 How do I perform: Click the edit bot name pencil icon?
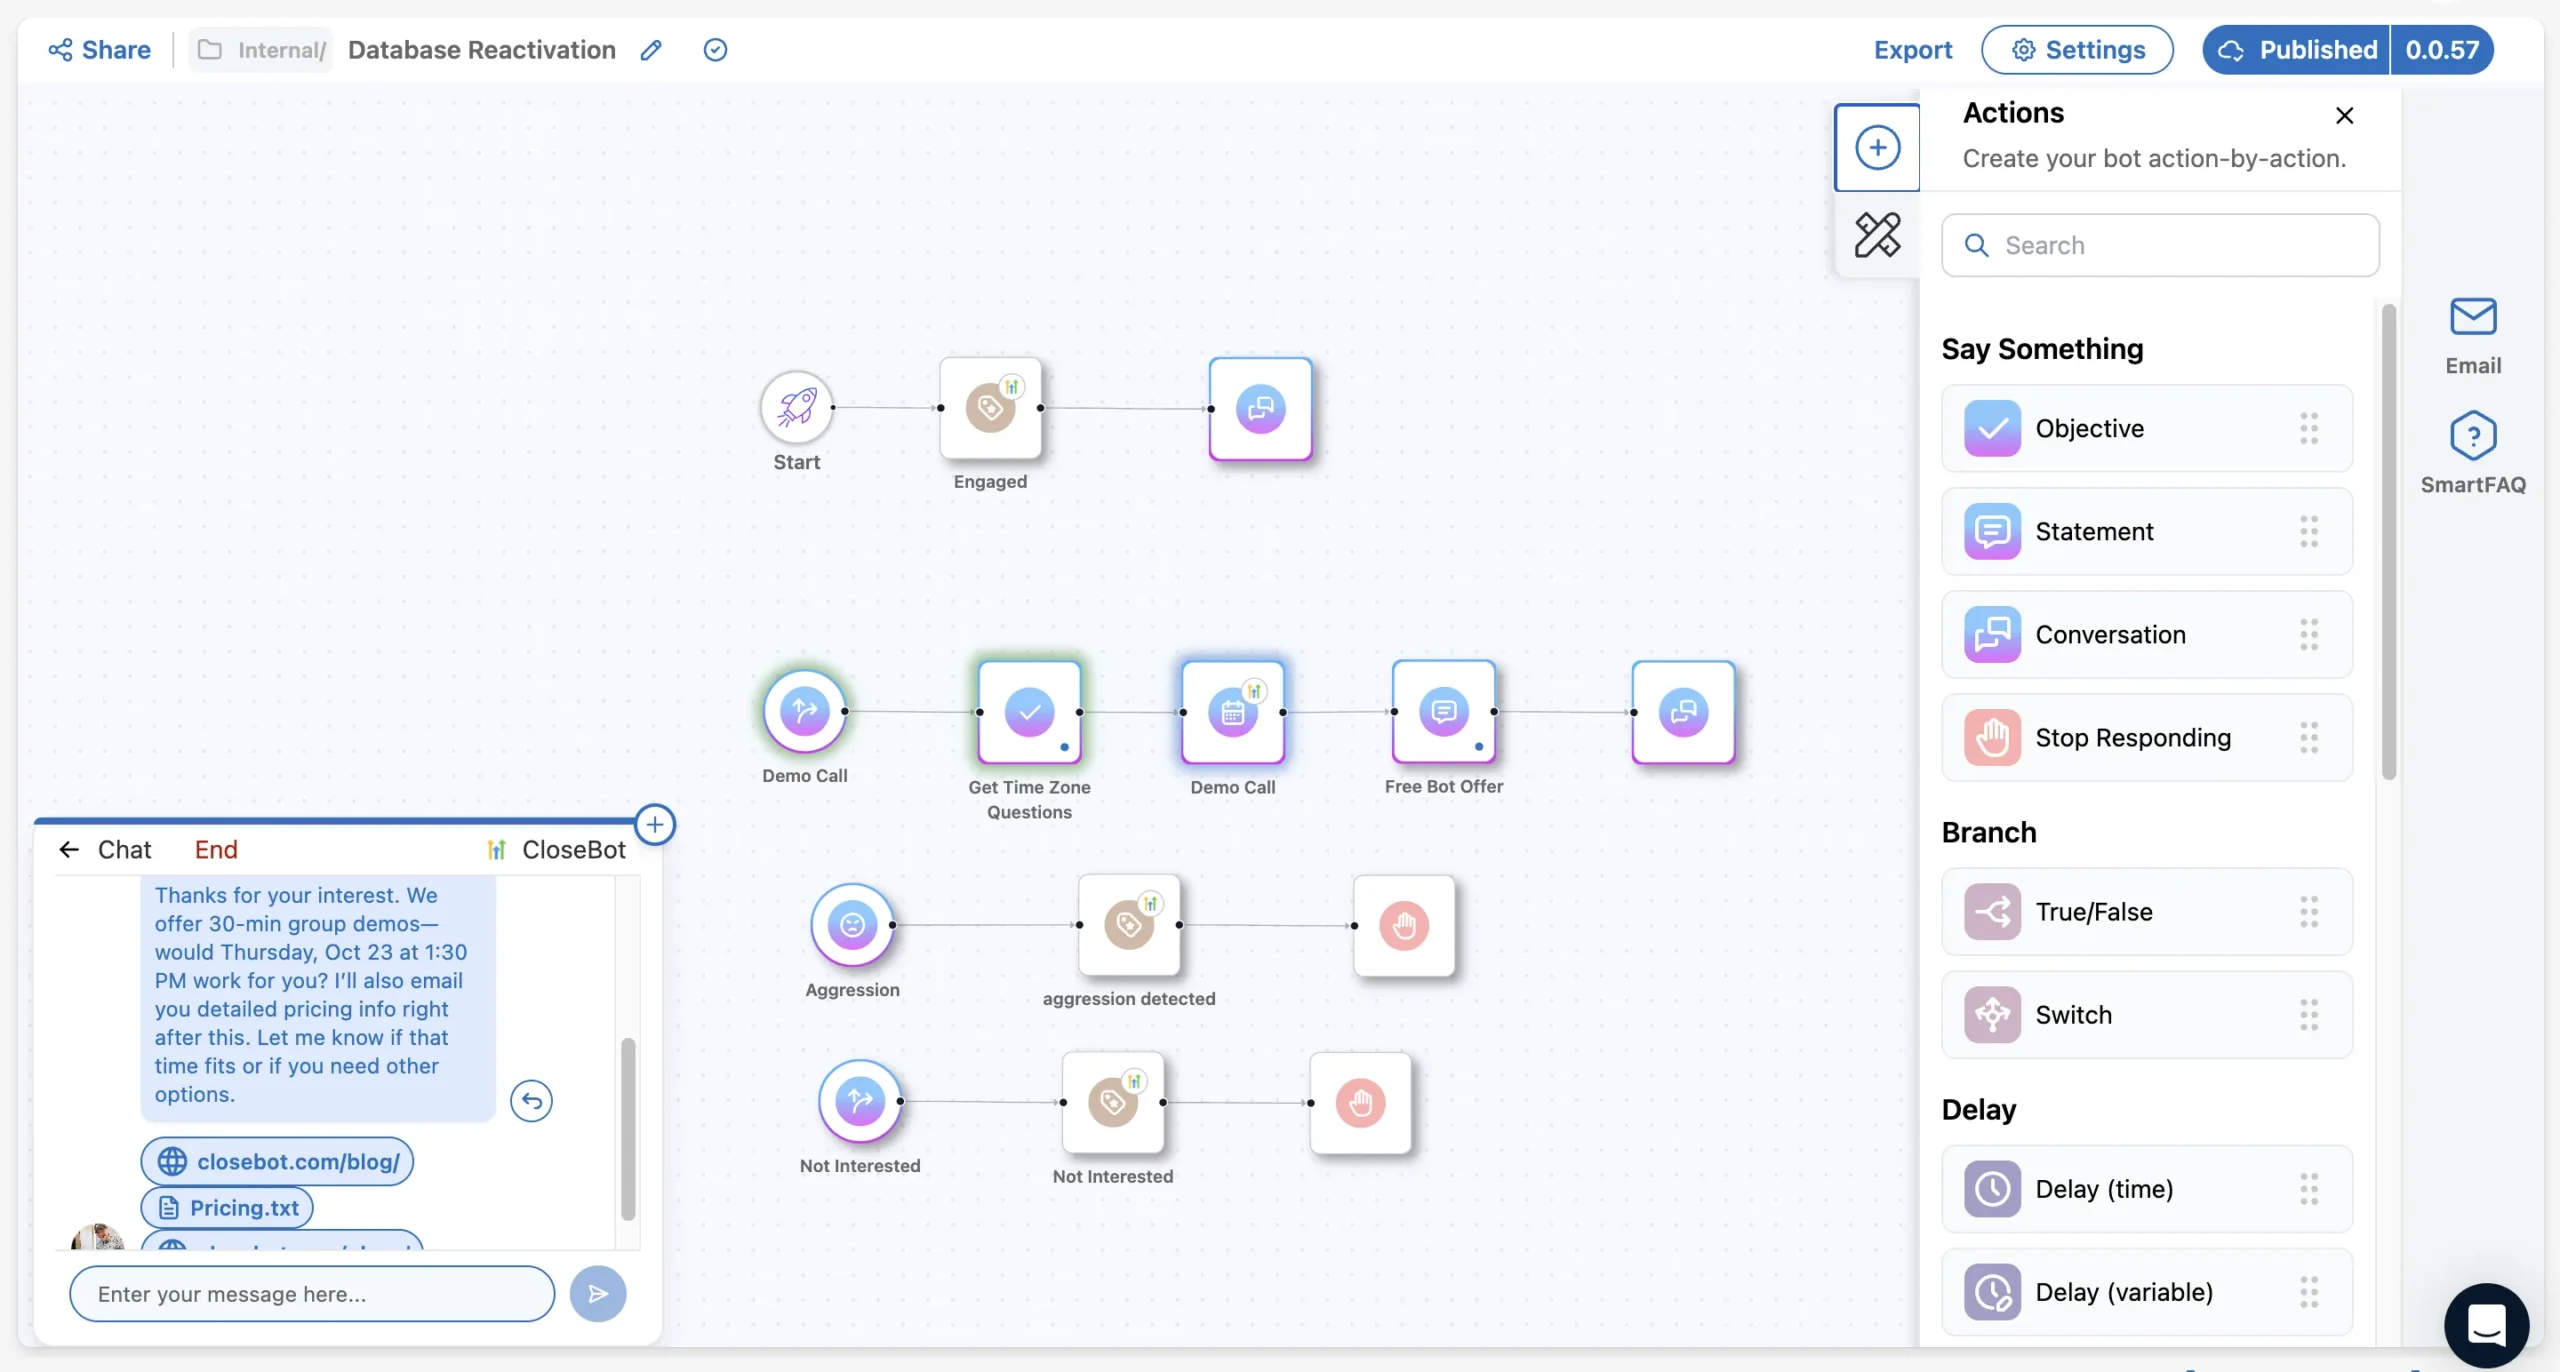[651, 50]
